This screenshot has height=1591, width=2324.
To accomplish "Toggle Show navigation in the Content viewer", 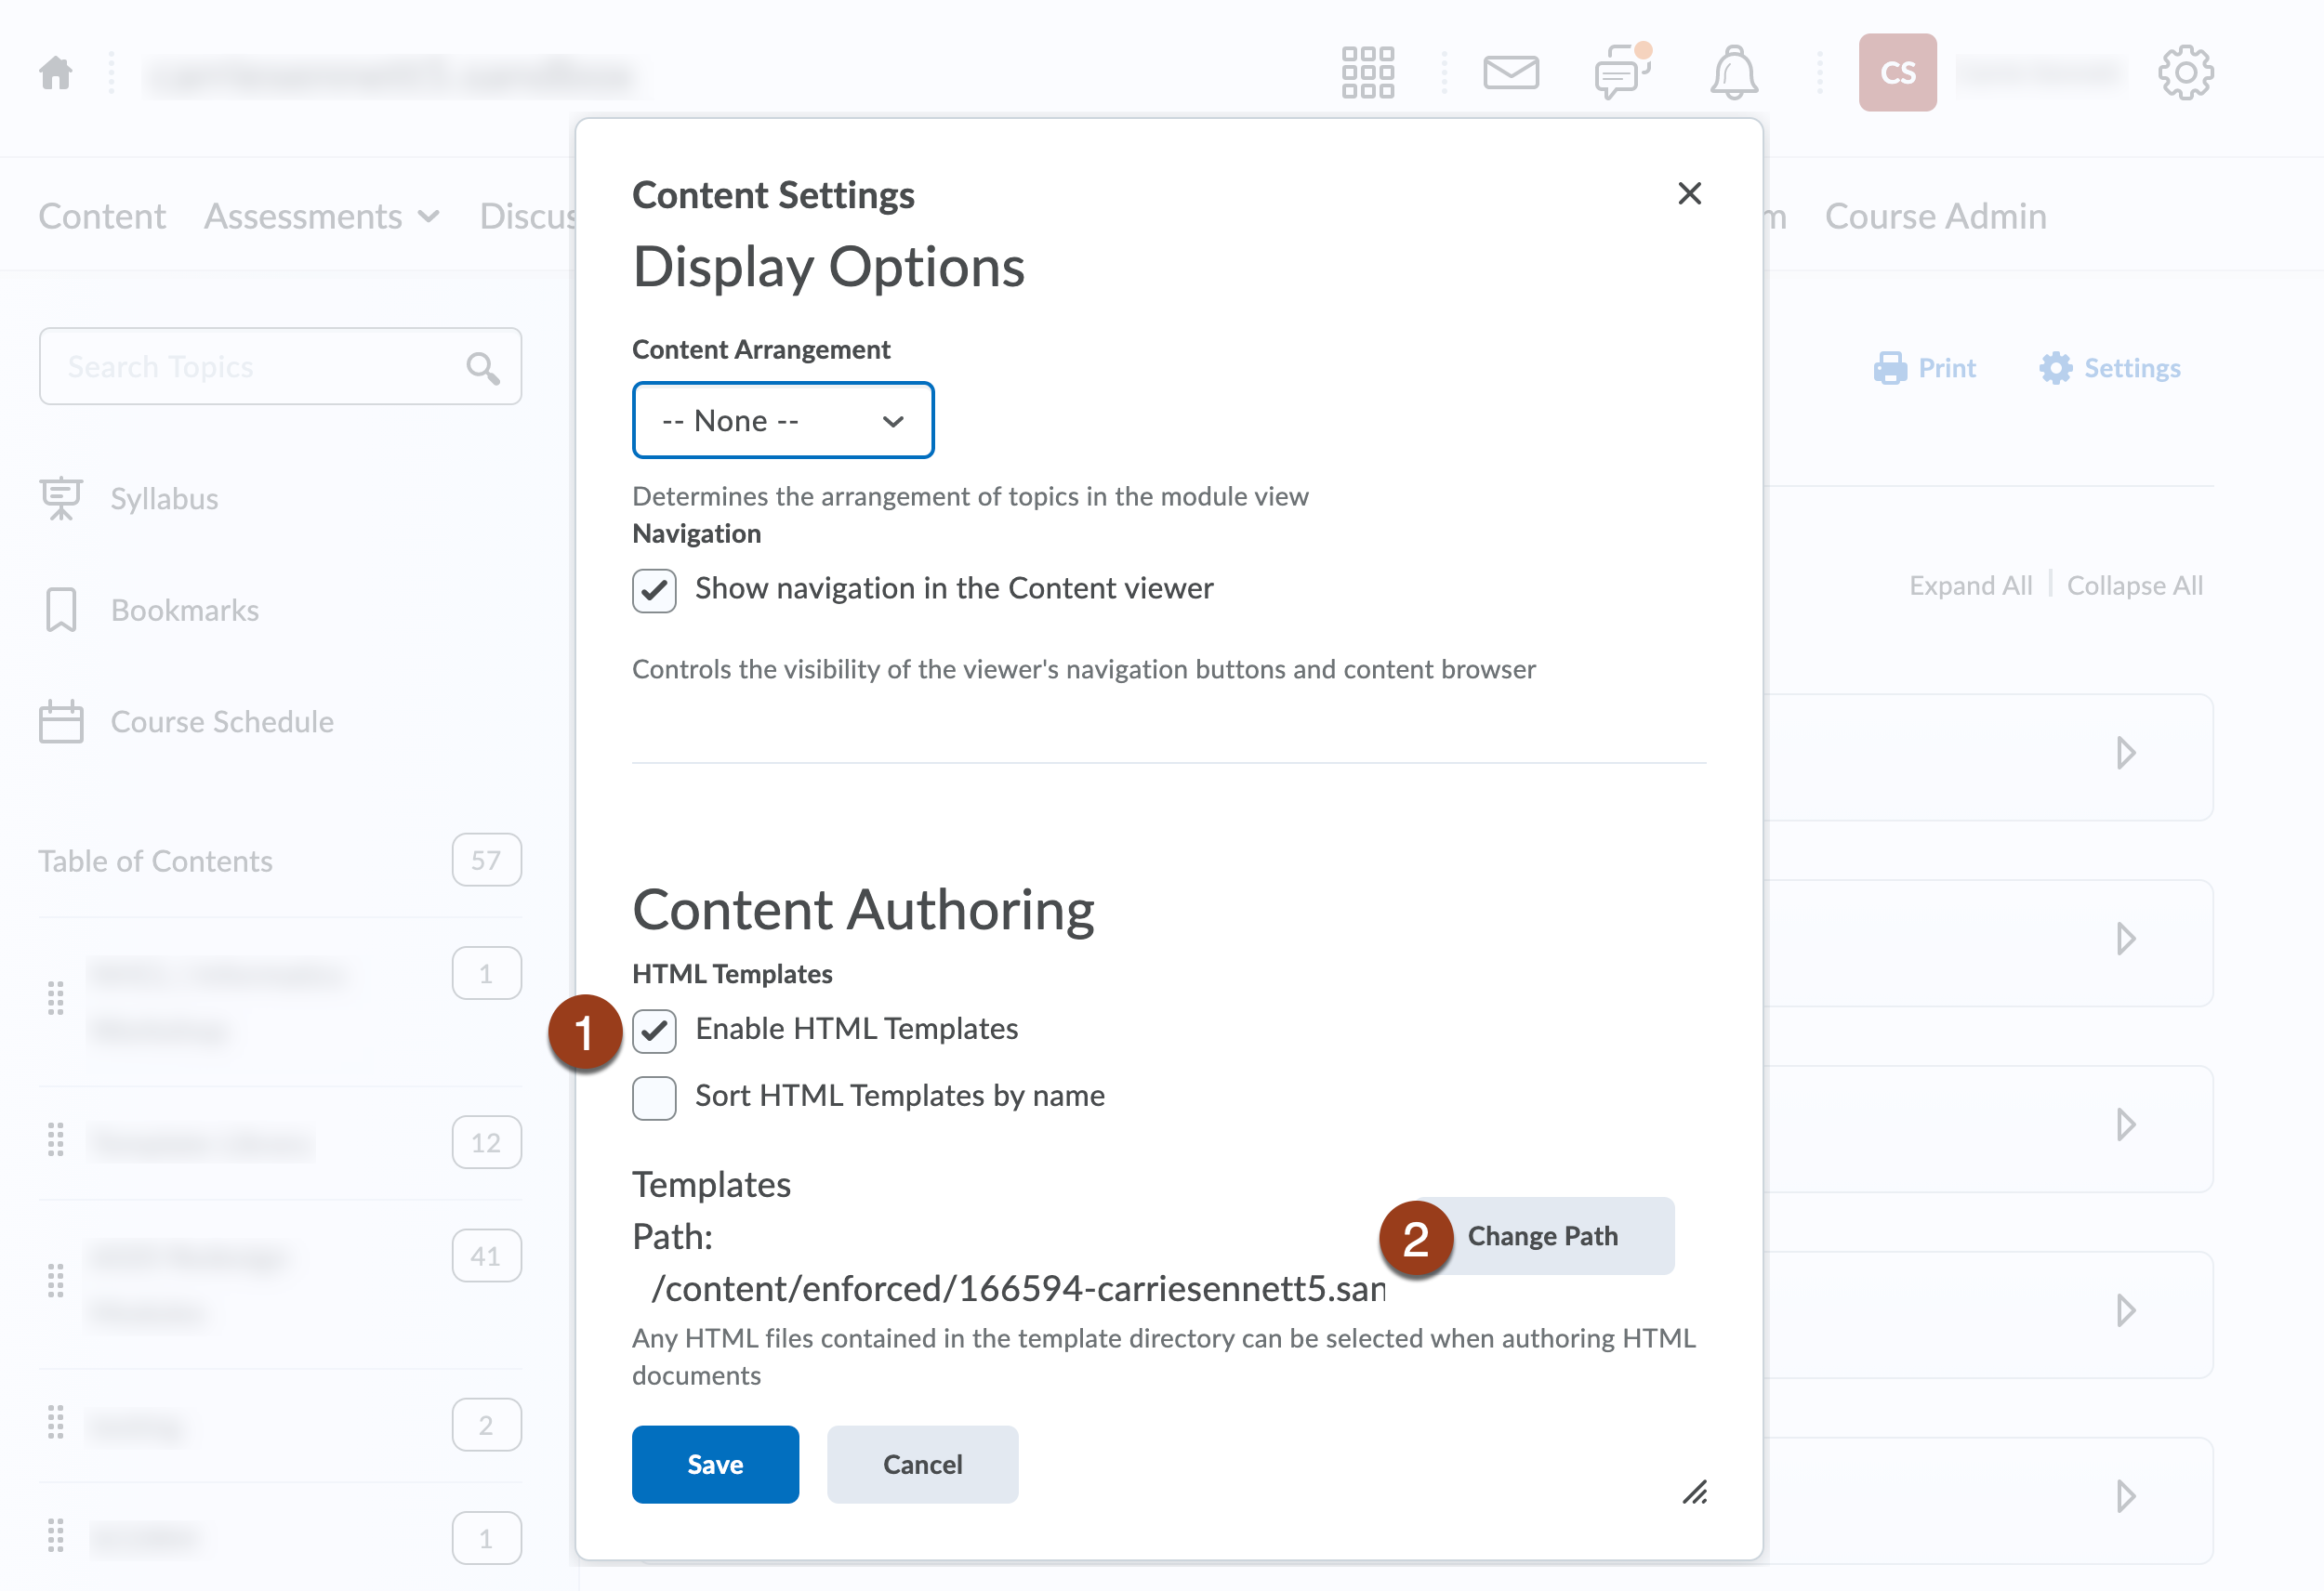I will [654, 590].
